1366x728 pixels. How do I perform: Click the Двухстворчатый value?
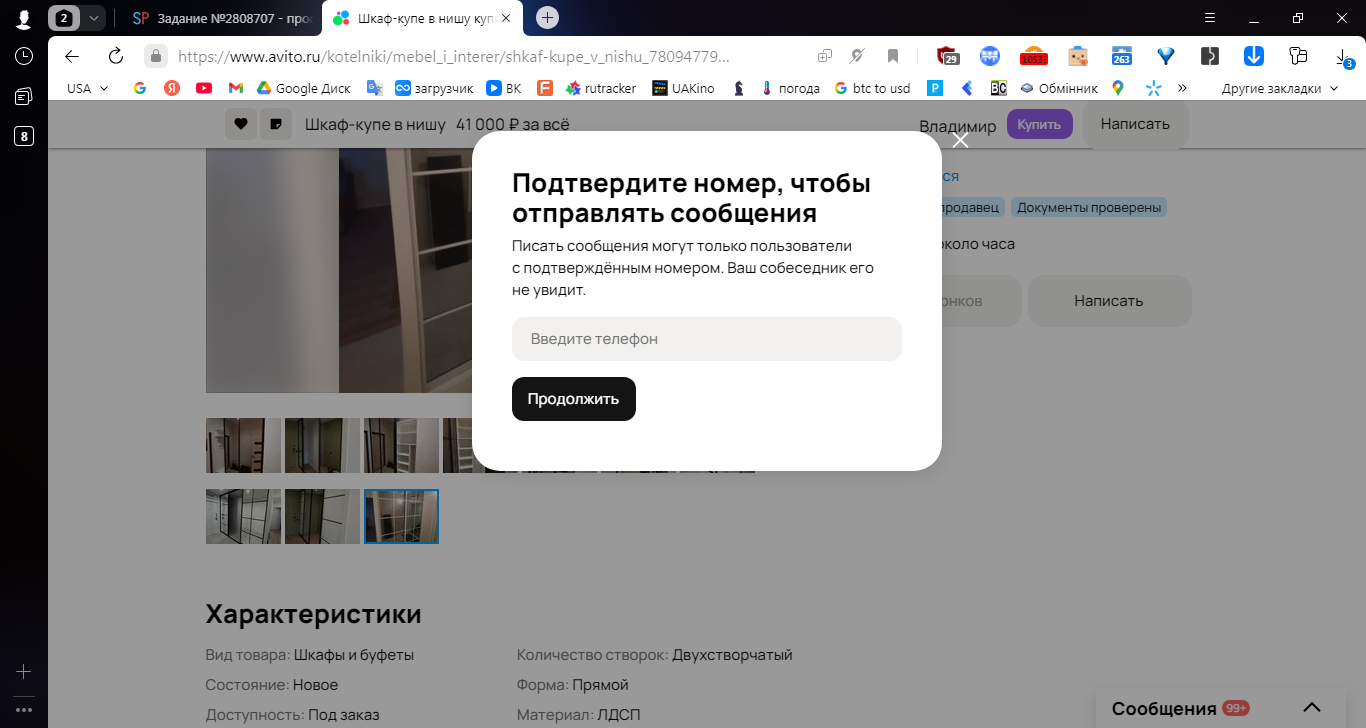pos(732,655)
